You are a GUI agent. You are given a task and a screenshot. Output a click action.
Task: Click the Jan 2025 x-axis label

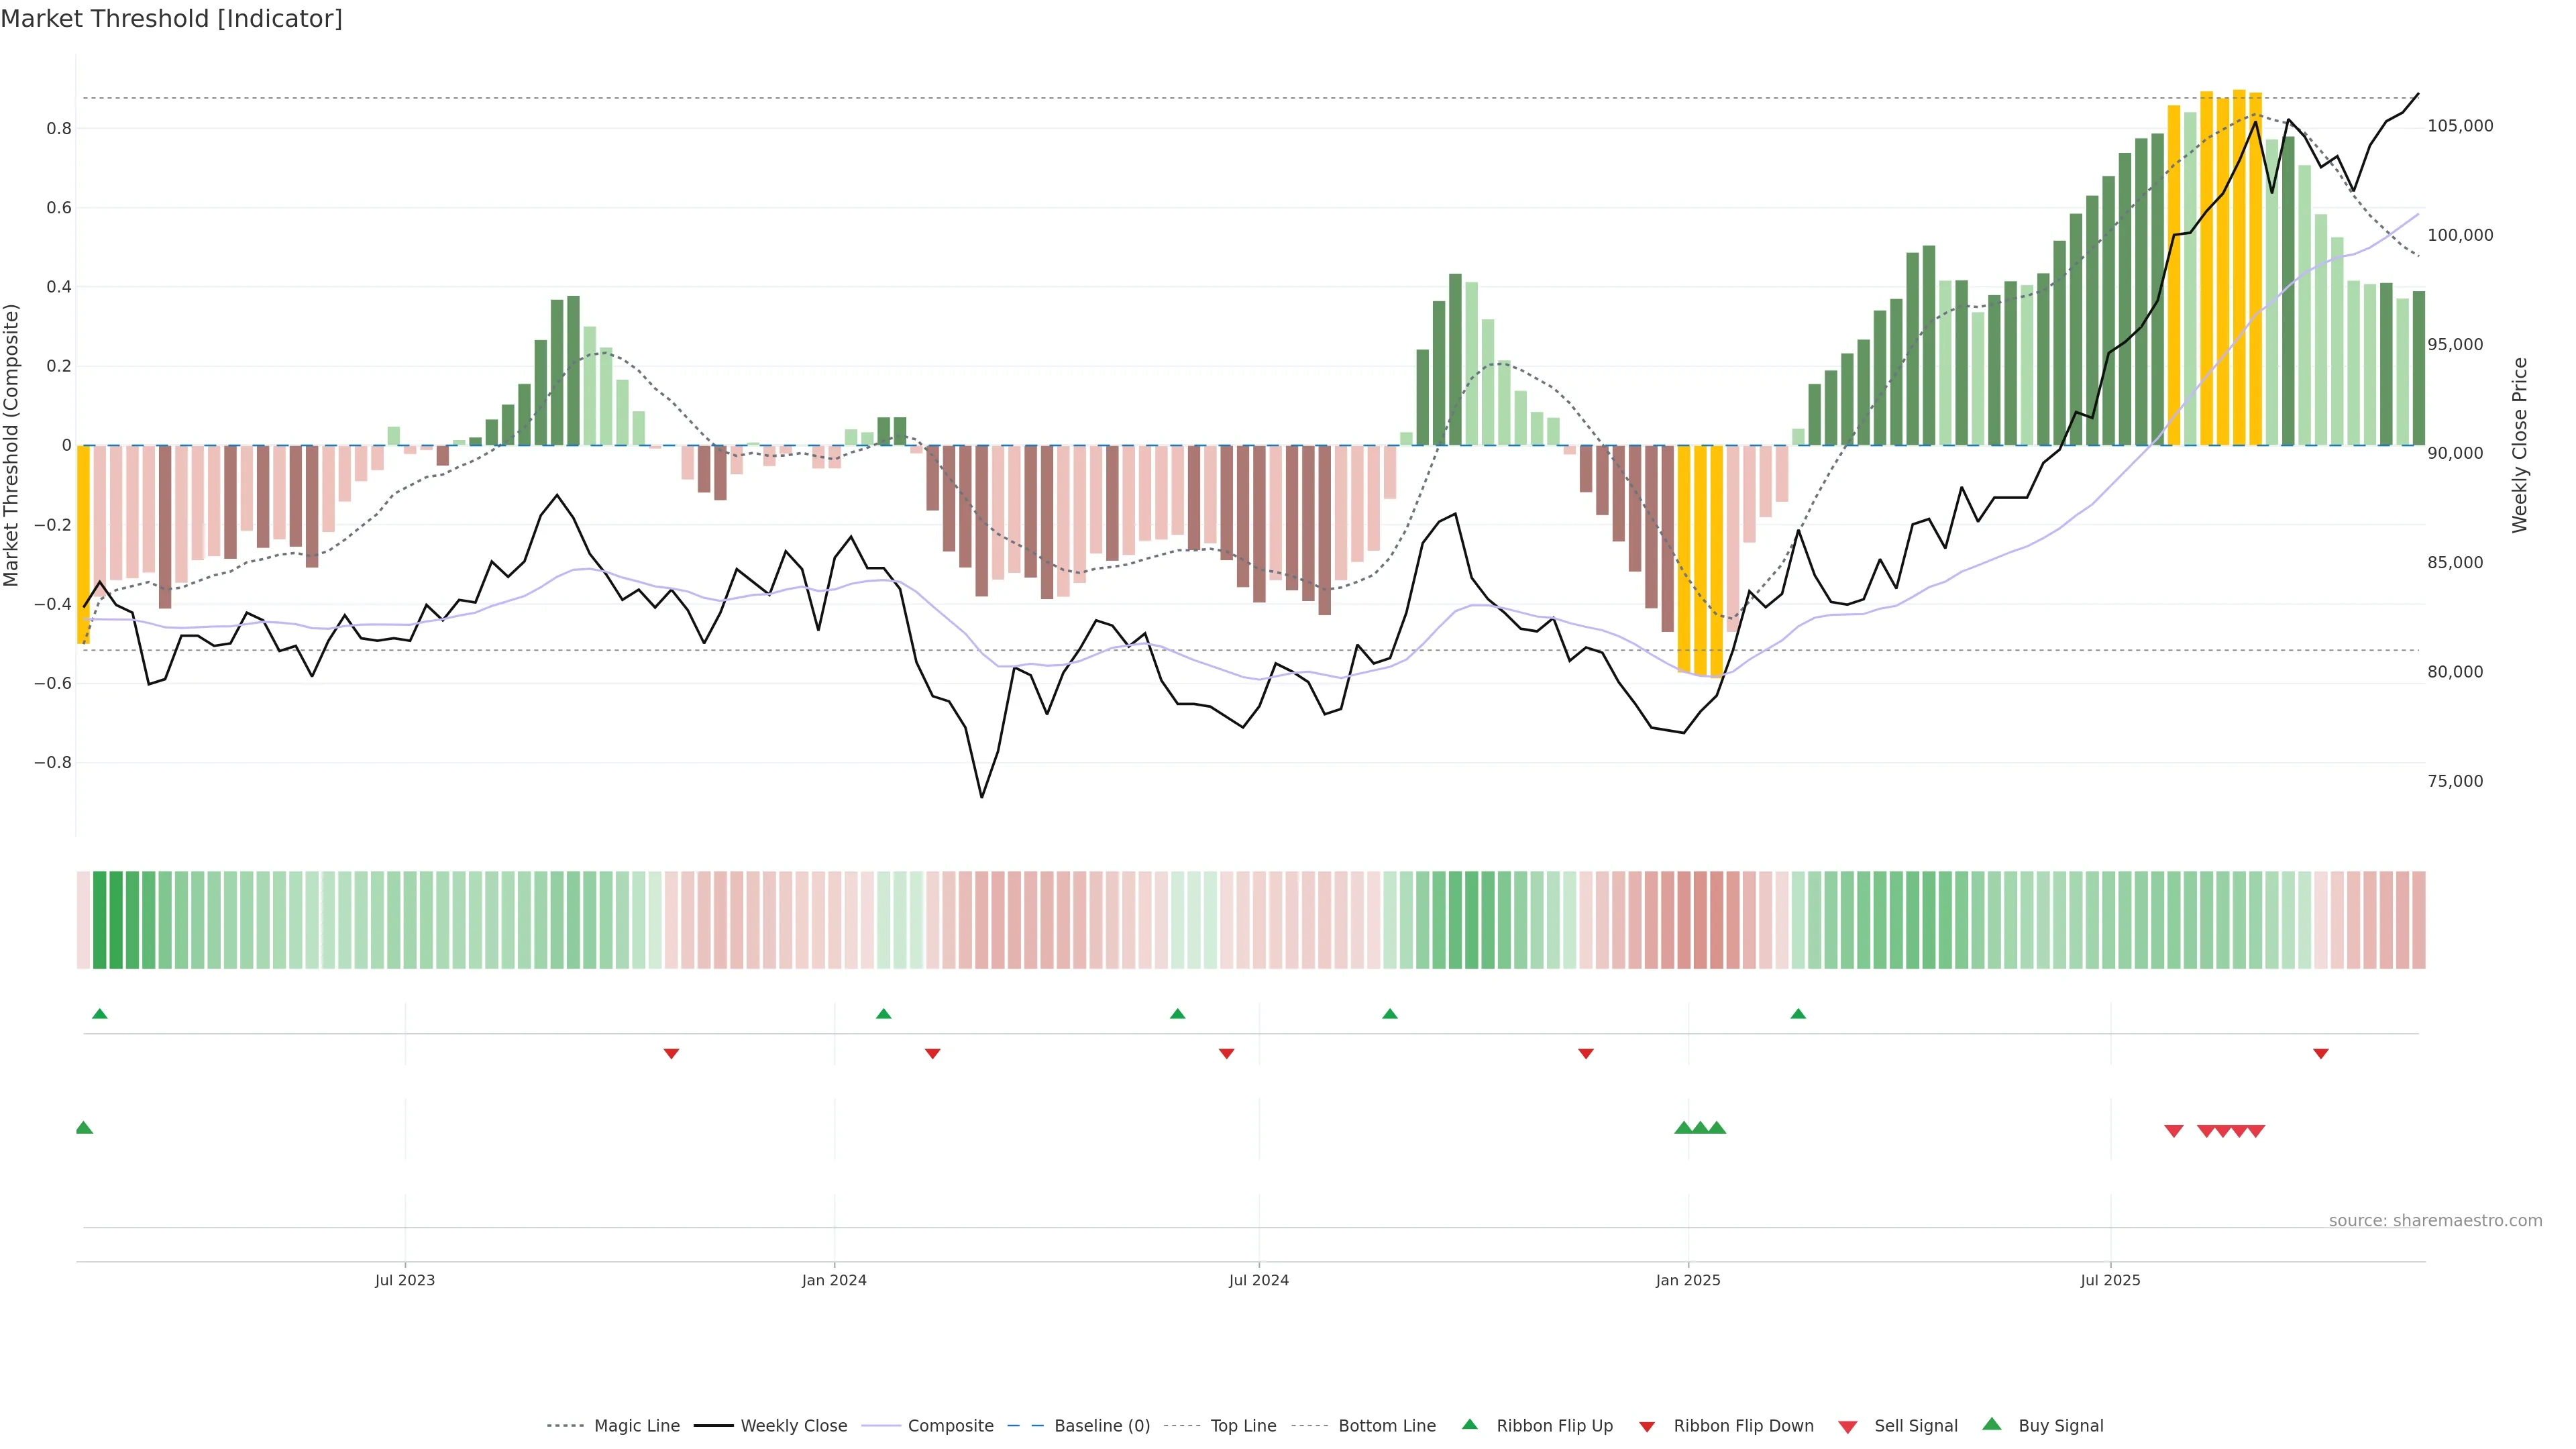pyautogui.click(x=1688, y=1280)
